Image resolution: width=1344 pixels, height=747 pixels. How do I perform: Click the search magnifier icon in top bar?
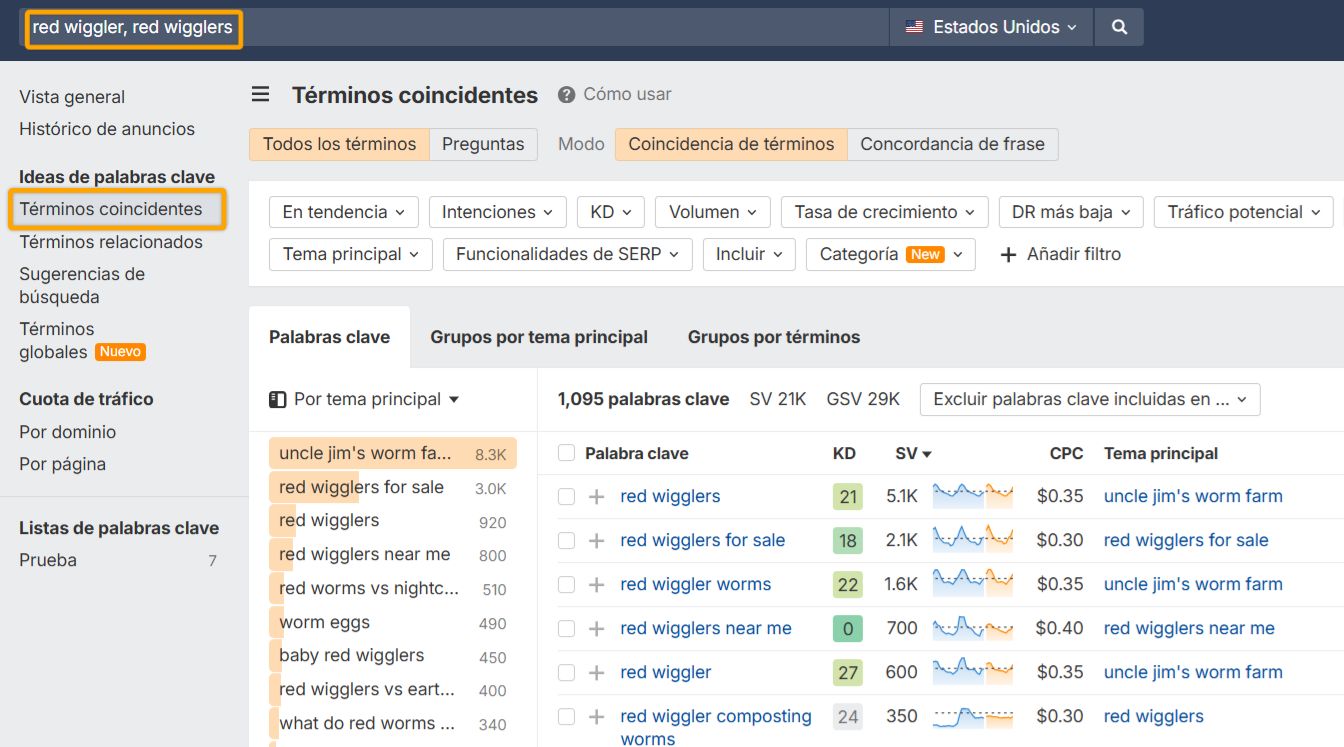click(1119, 27)
